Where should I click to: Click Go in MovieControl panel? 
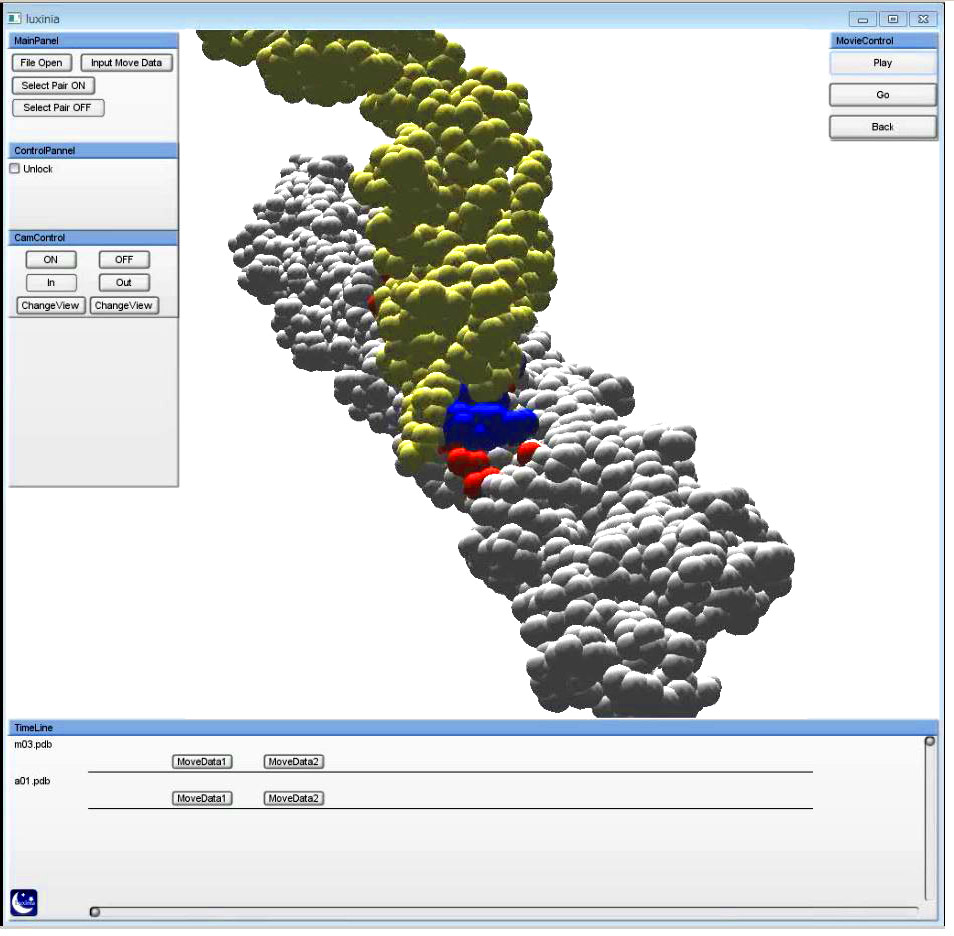(x=882, y=95)
